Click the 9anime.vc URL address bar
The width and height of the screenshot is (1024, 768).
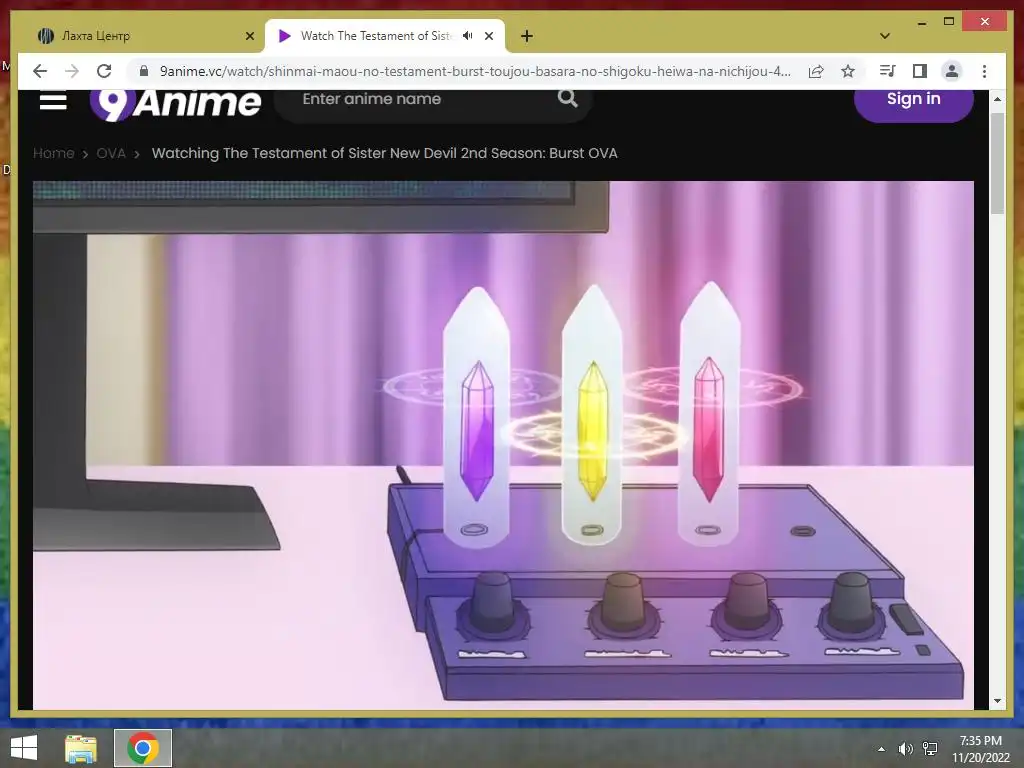click(x=475, y=71)
